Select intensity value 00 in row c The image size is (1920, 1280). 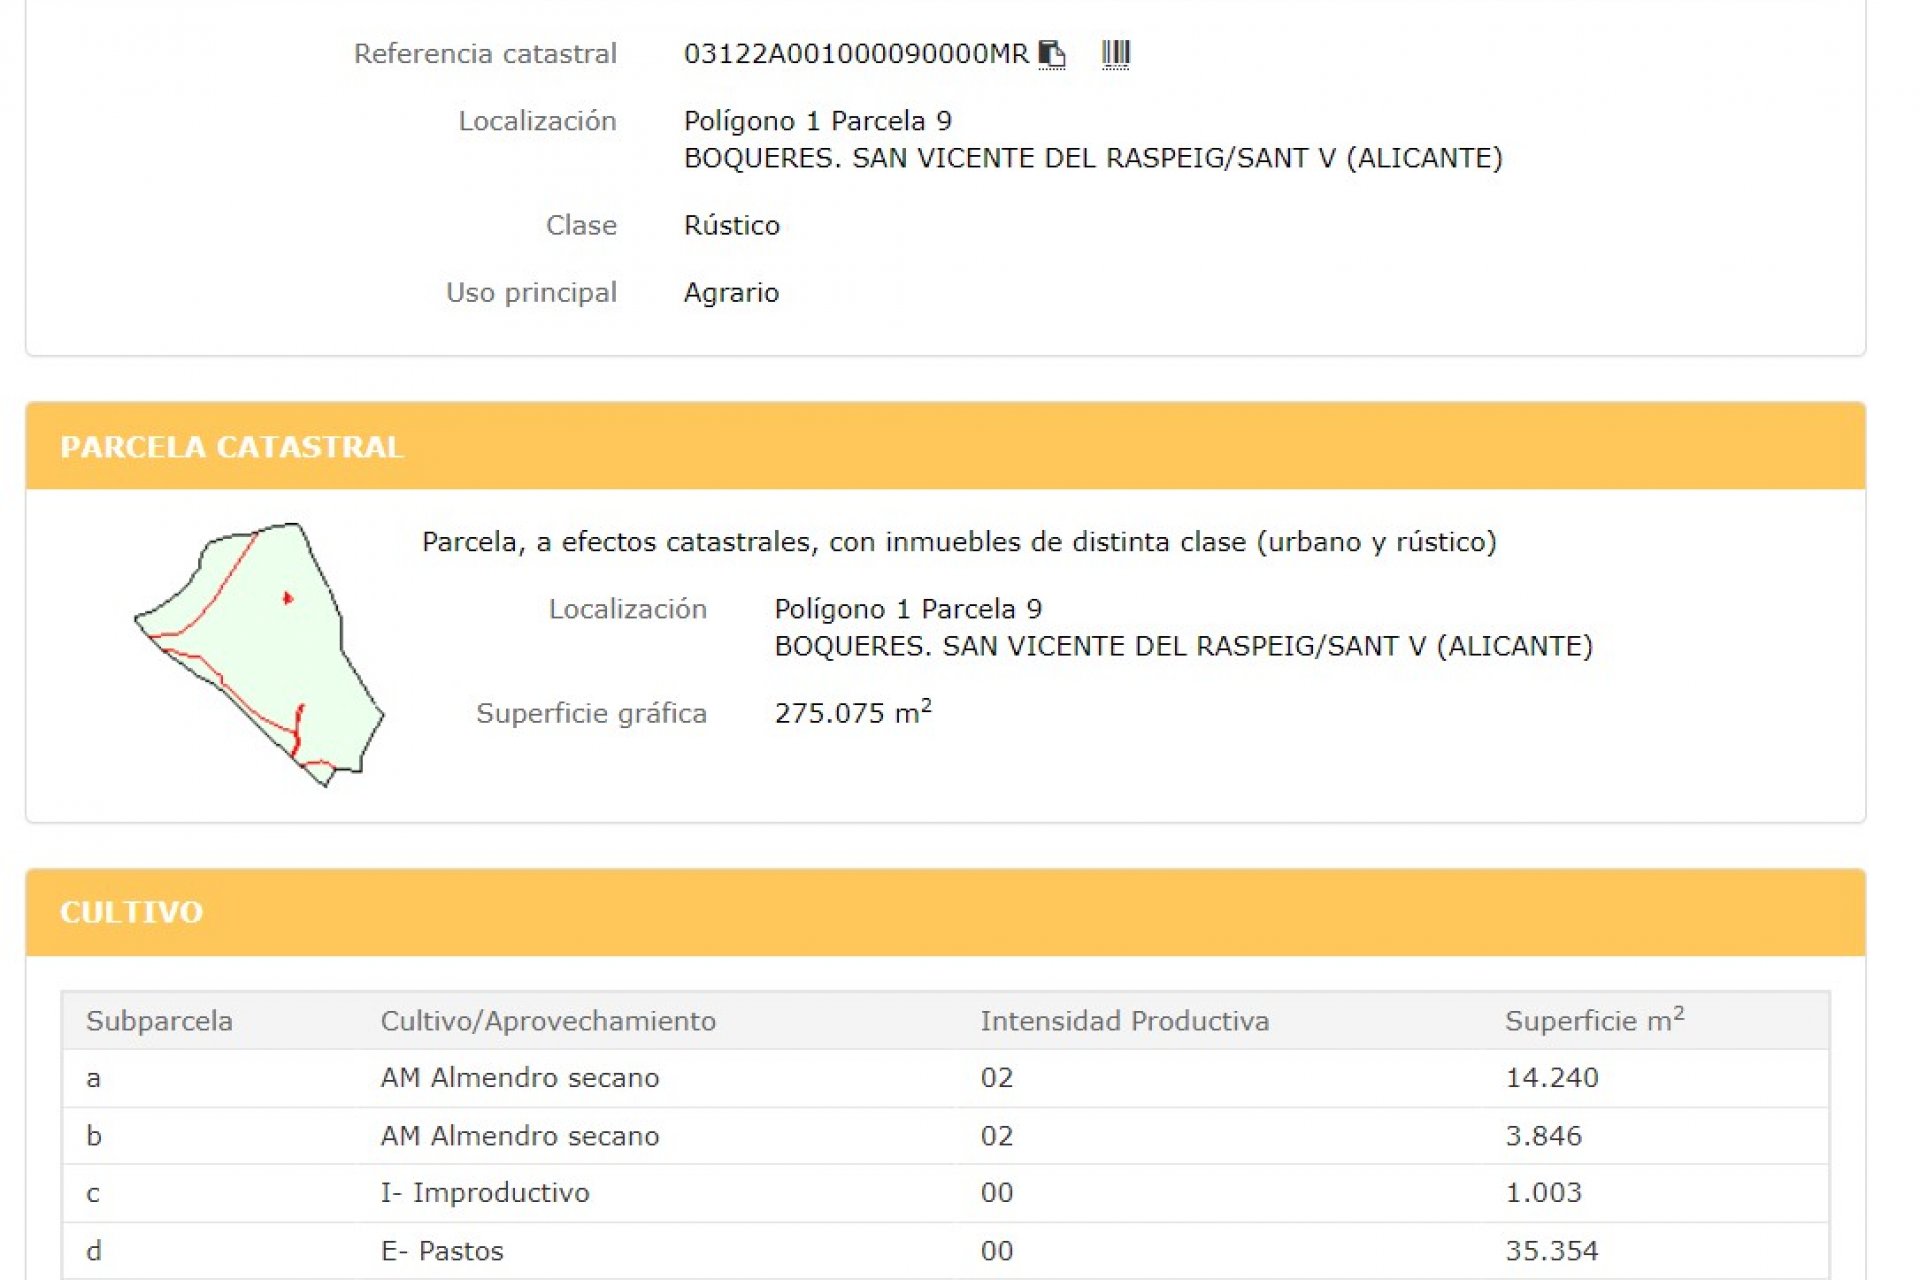(x=997, y=1193)
